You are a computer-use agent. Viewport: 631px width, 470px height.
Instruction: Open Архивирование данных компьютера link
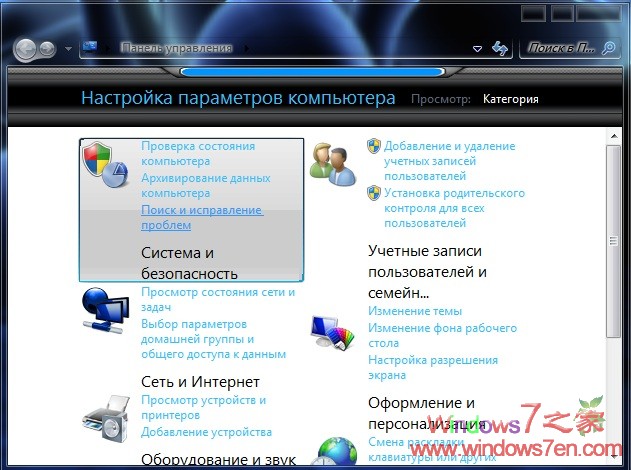(x=206, y=186)
